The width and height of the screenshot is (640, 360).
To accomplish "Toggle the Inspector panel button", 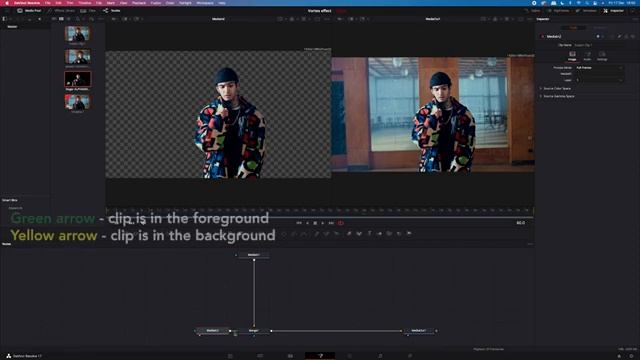I will tap(613, 11).
